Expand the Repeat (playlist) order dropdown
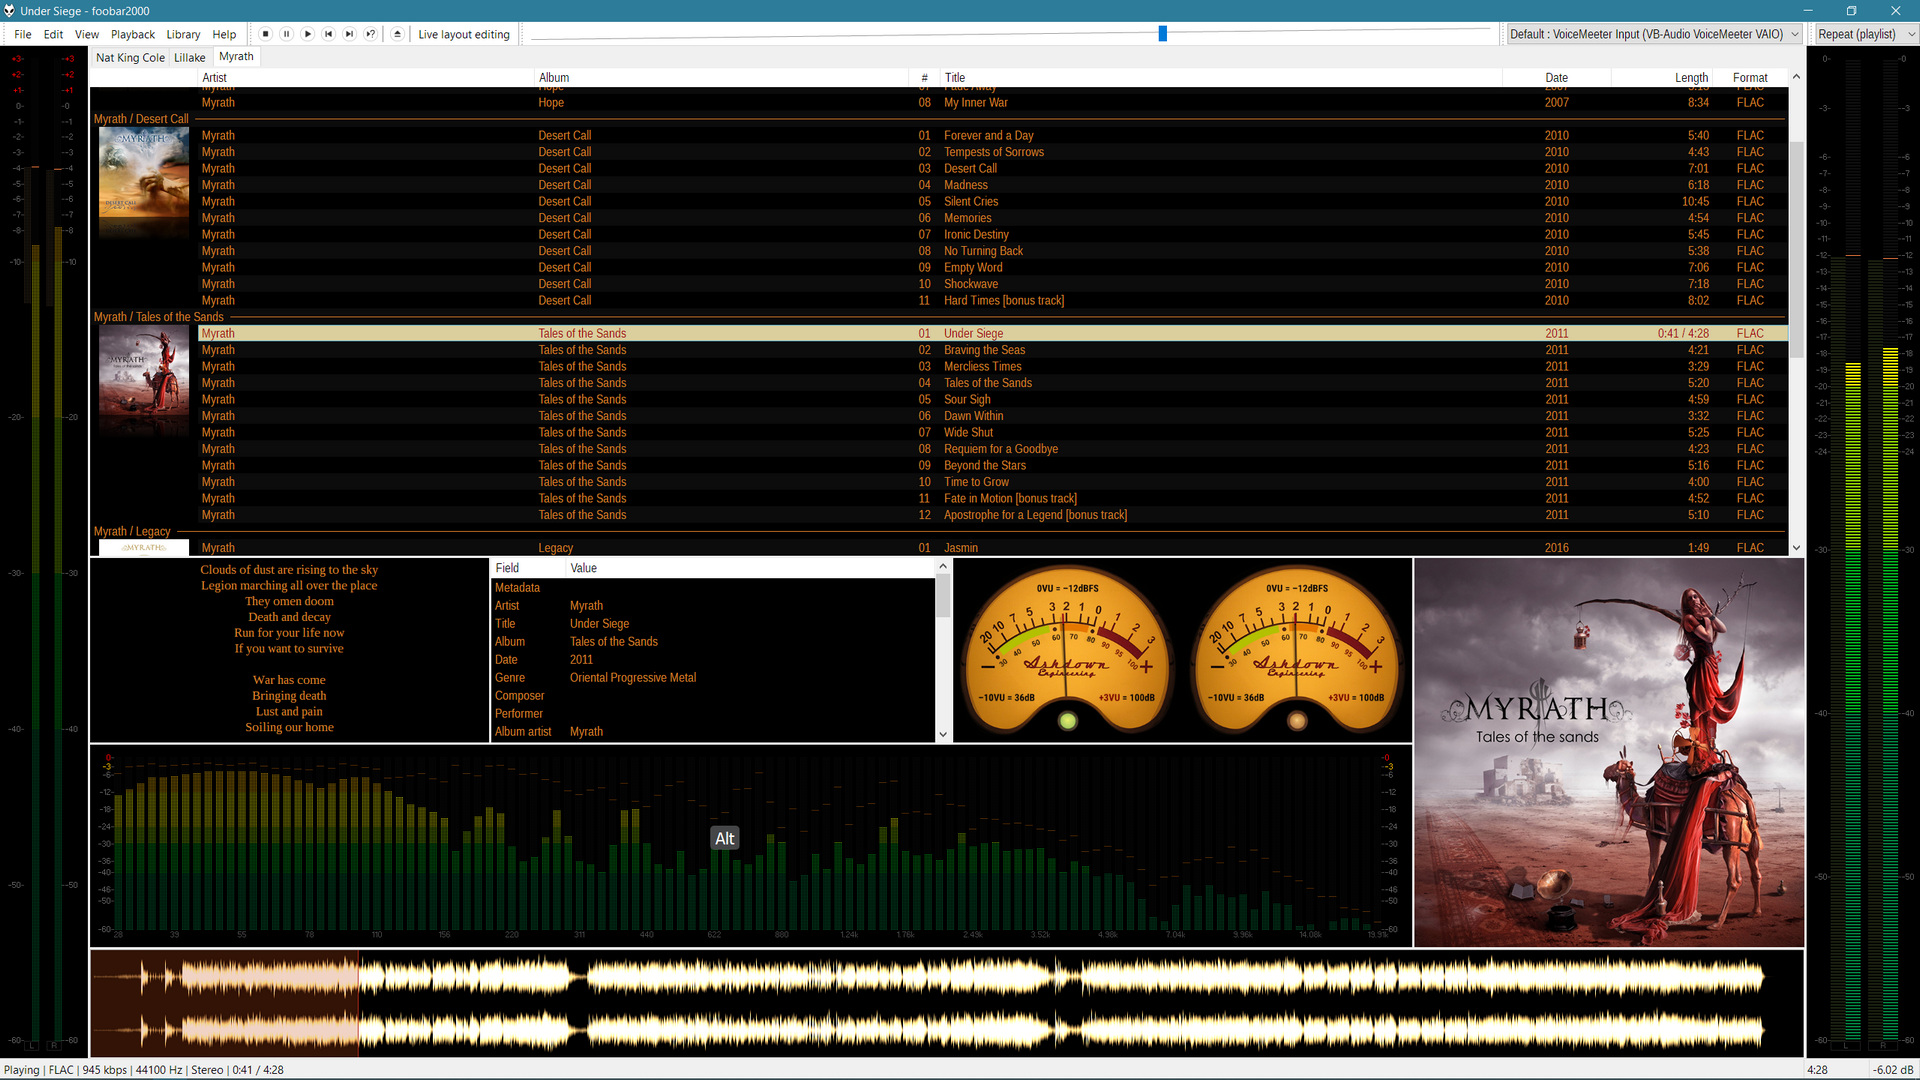The height and width of the screenshot is (1080, 1920). coord(1865,34)
